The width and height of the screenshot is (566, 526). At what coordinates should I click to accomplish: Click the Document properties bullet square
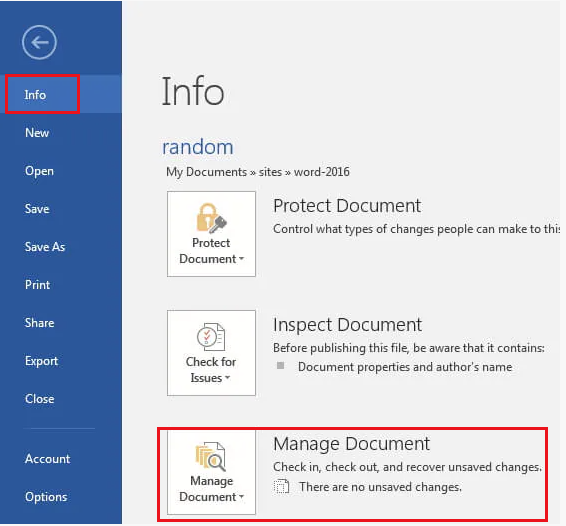[280, 366]
